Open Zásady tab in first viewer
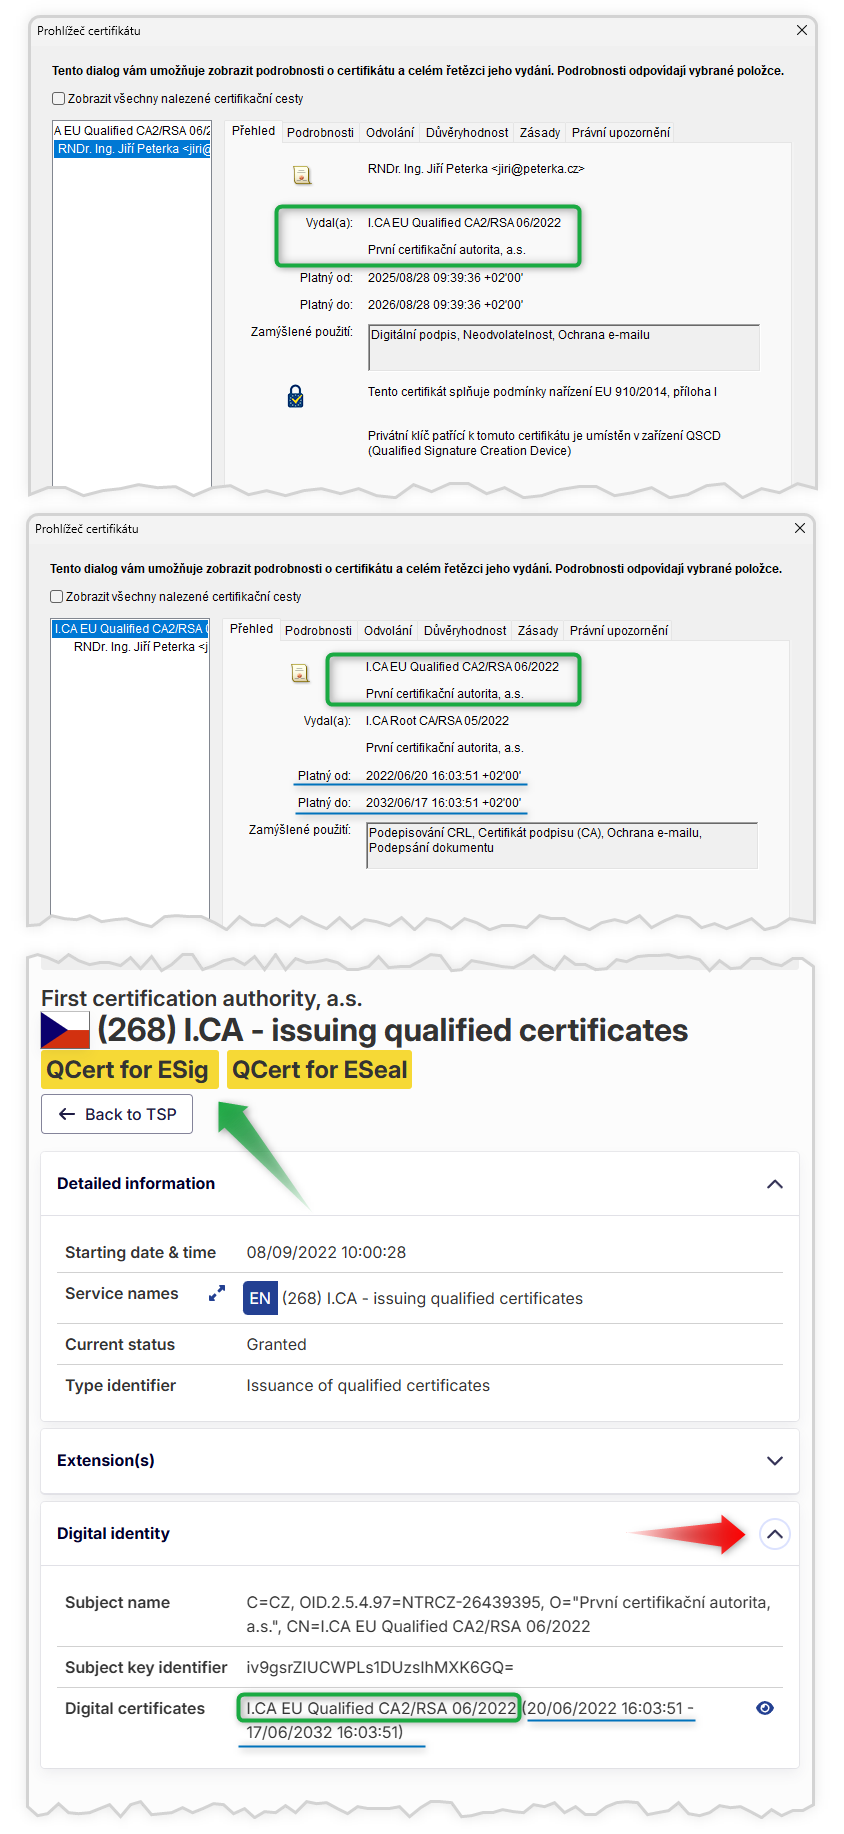Image resolution: width=844 pixels, height=1834 pixels. [x=540, y=133]
